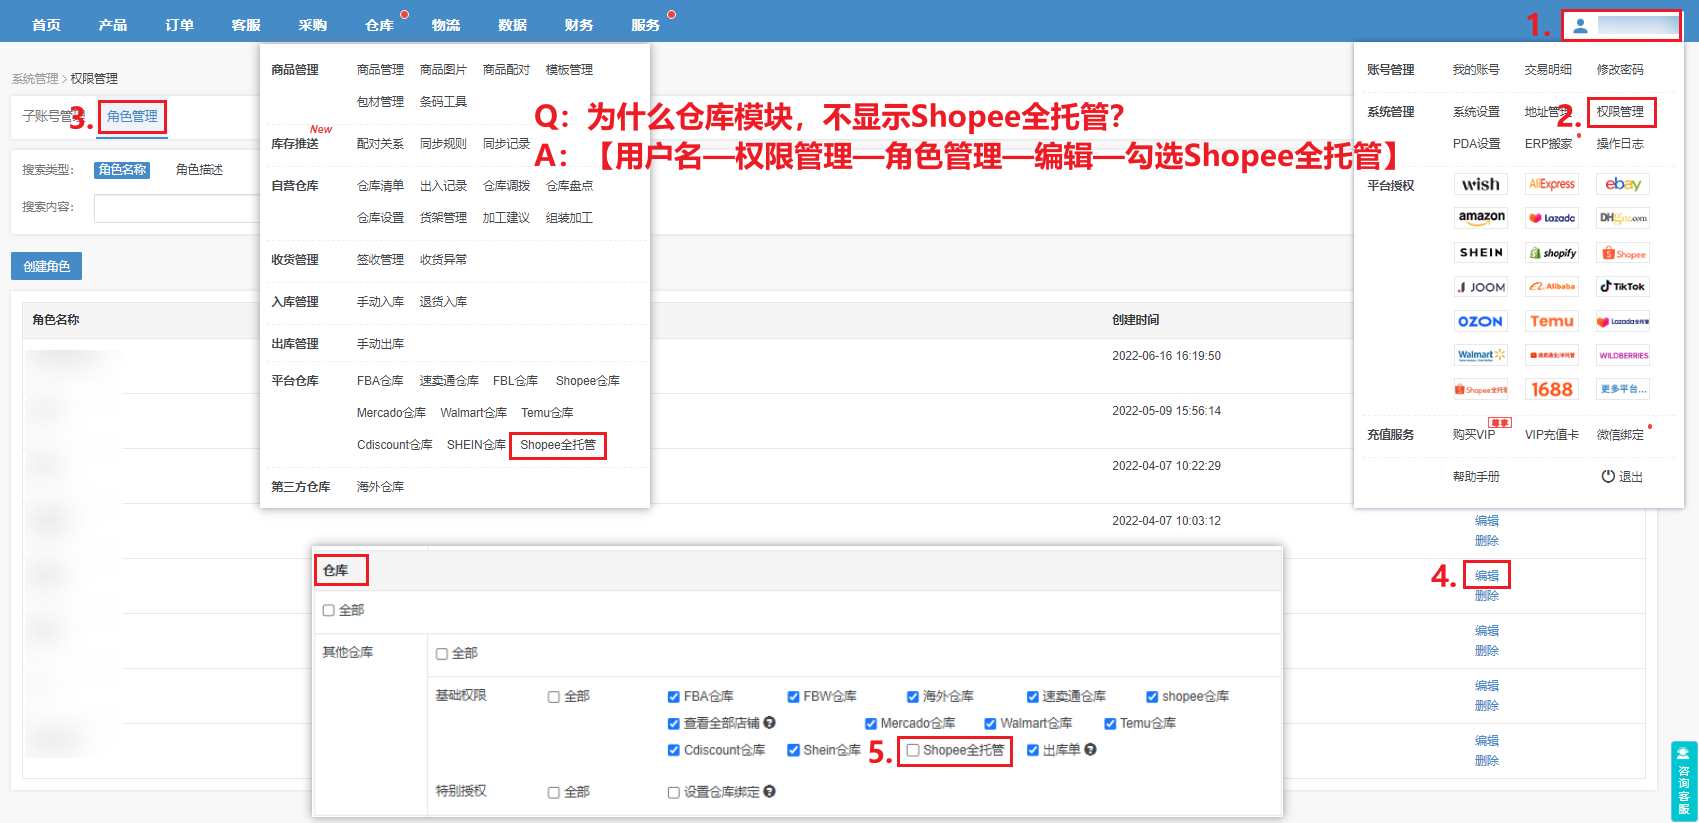Image resolution: width=1699 pixels, height=823 pixels.
Task: Select the SHEIN platform logo
Action: (1481, 253)
